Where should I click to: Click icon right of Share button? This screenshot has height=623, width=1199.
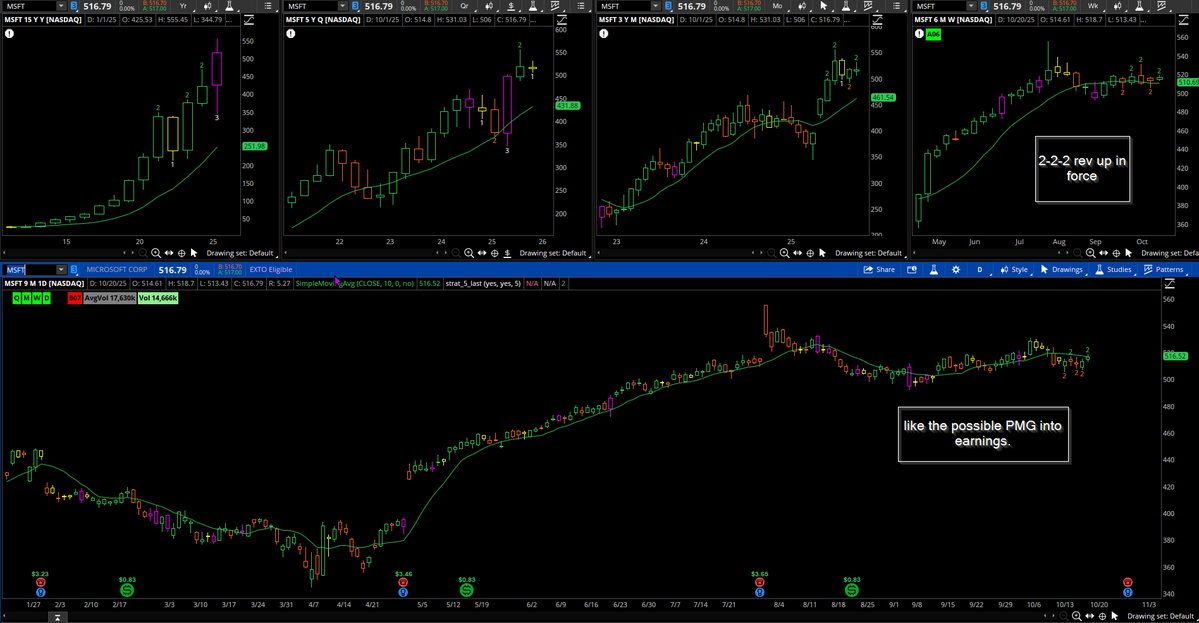[911, 269]
